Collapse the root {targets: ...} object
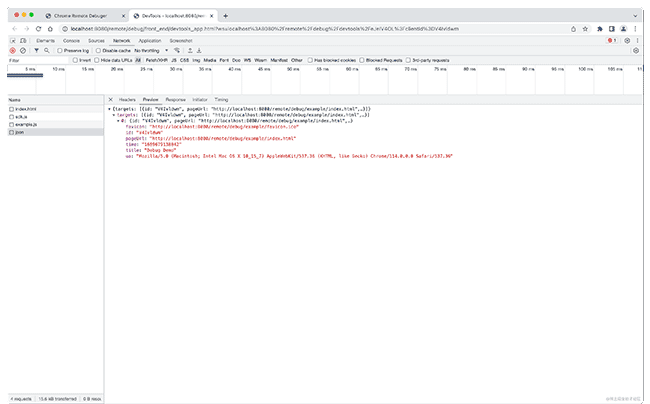The width and height of the screenshot is (650, 404). pyautogui.click(x=109, y=109)
